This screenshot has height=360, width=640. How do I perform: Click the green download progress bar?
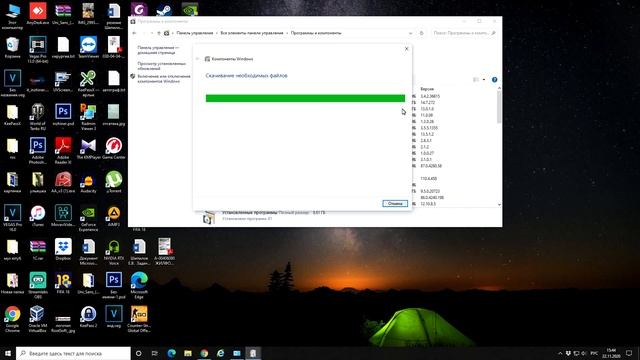pos(305,98)
